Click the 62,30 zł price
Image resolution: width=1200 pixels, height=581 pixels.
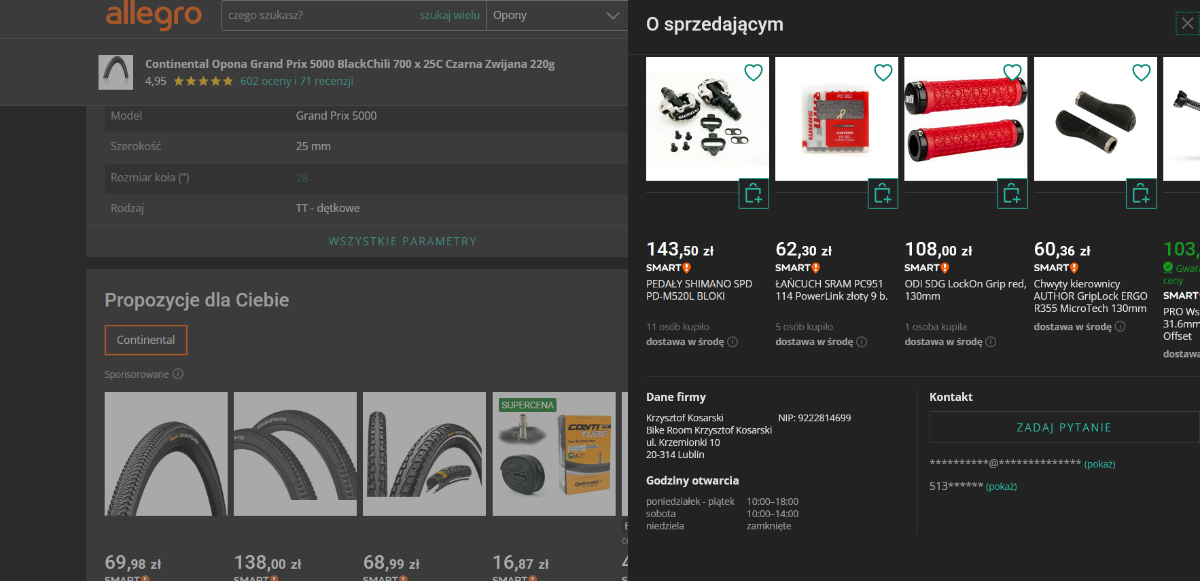803,250
